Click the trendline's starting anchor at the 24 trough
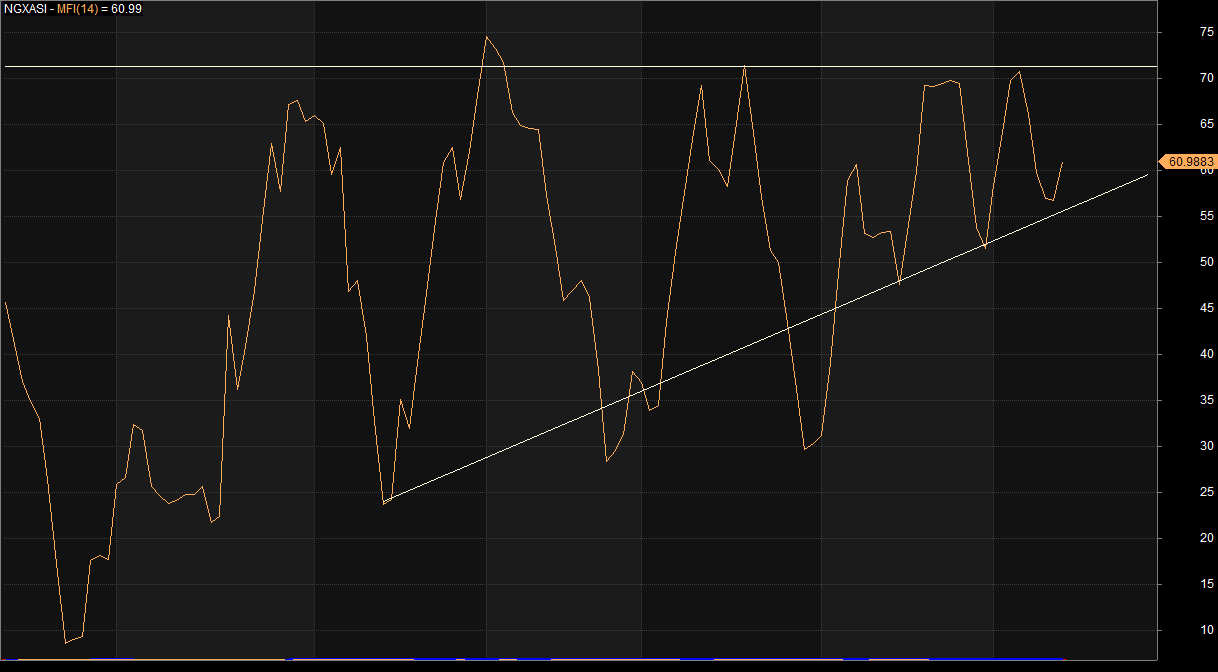Viewport: 1218px width, 672px height. 384,501
